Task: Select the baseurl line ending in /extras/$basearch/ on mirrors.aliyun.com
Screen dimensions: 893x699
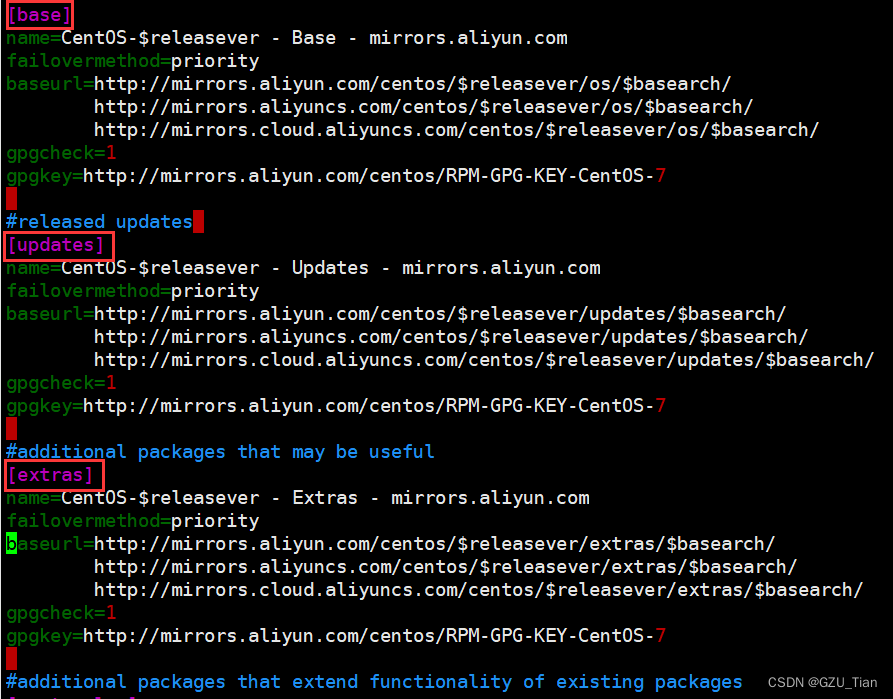Action: (391, 544)
